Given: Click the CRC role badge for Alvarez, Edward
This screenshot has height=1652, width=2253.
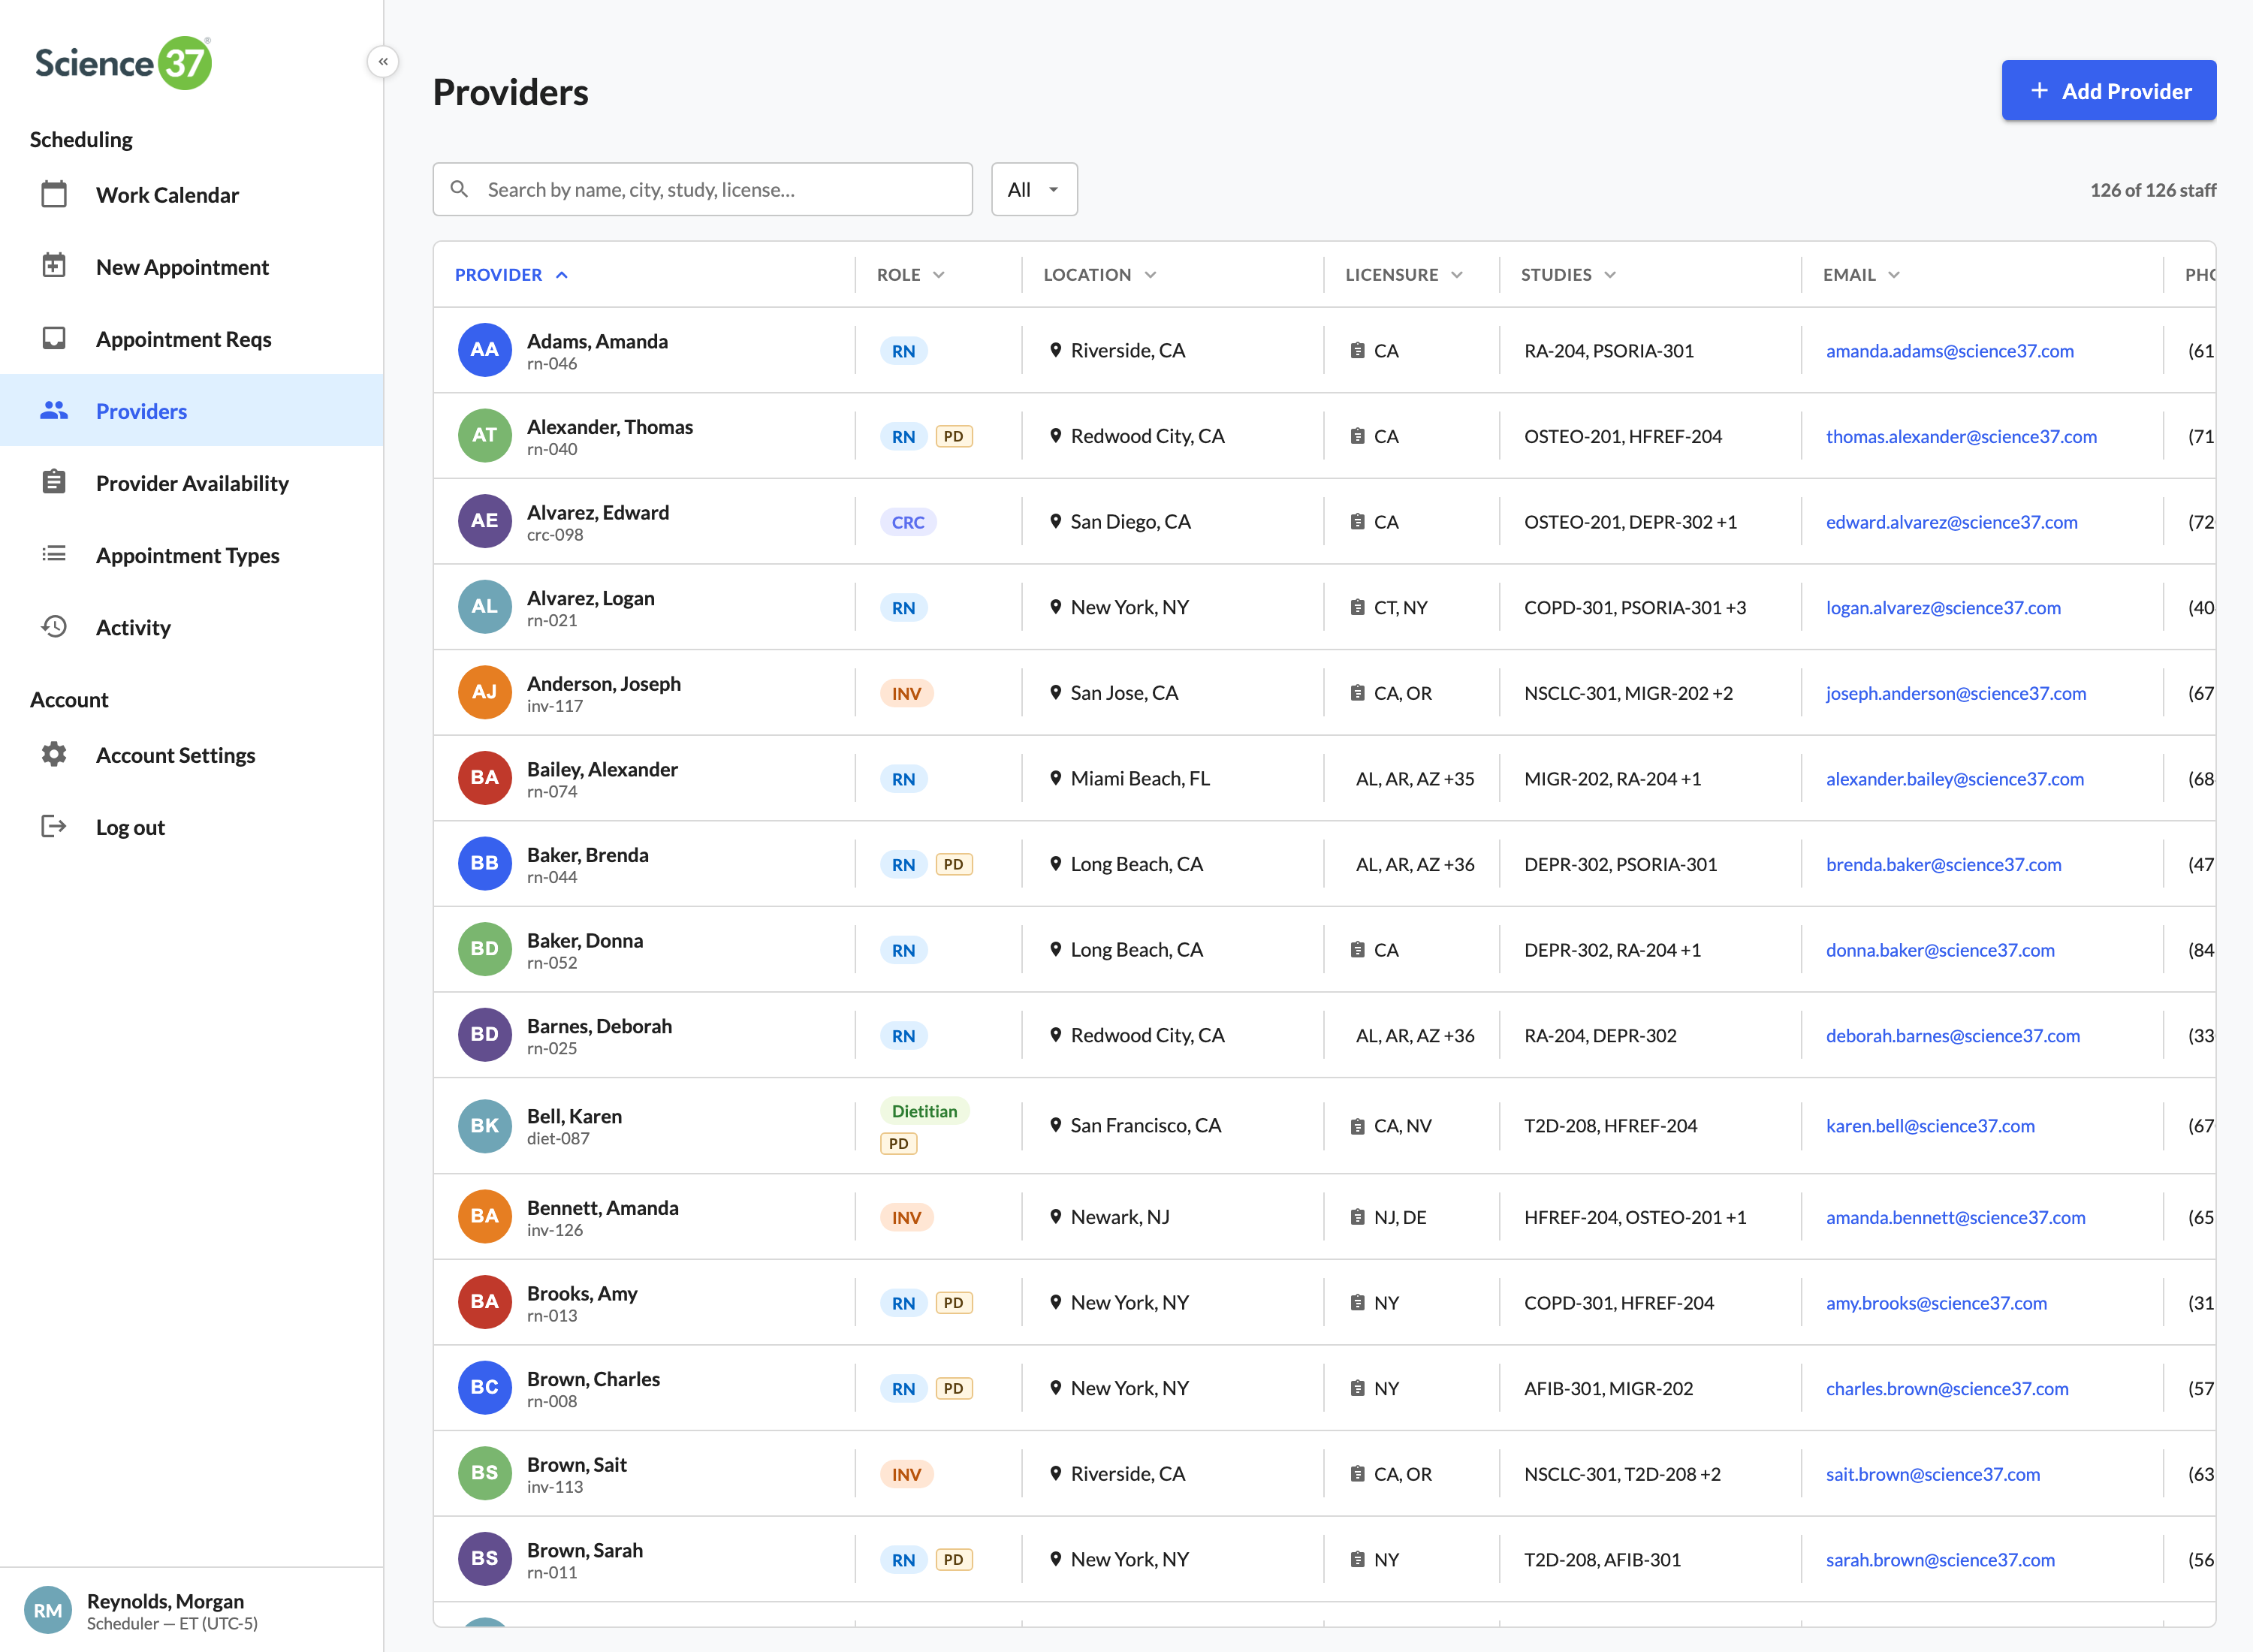Looking at the screenshot, I should (908, 522).
